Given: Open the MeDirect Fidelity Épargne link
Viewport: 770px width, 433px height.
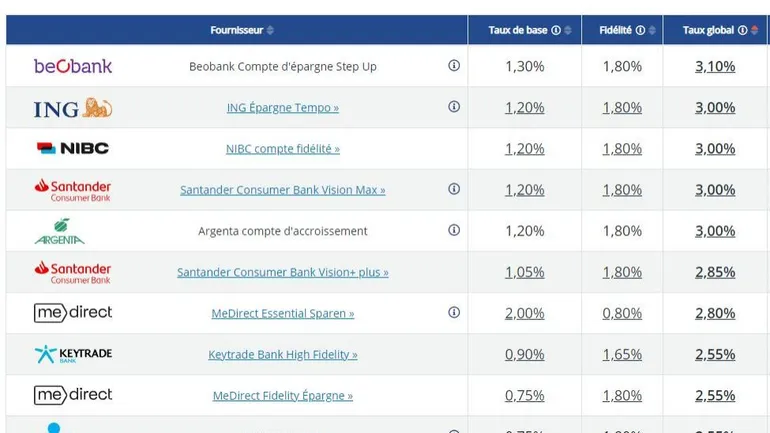Looking at the screenshot, I should (283, 395).
